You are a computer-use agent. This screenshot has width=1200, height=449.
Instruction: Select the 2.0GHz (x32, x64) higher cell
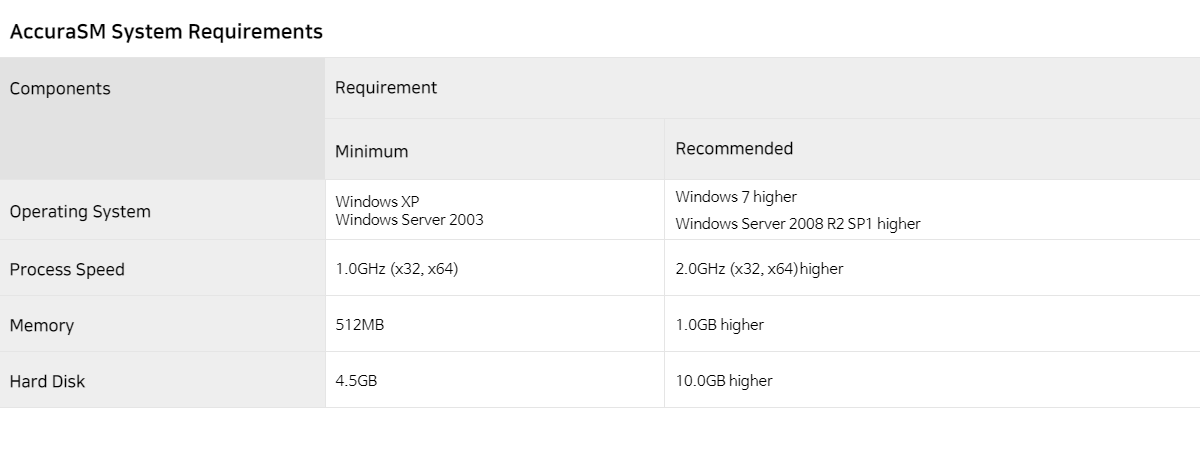932,268
